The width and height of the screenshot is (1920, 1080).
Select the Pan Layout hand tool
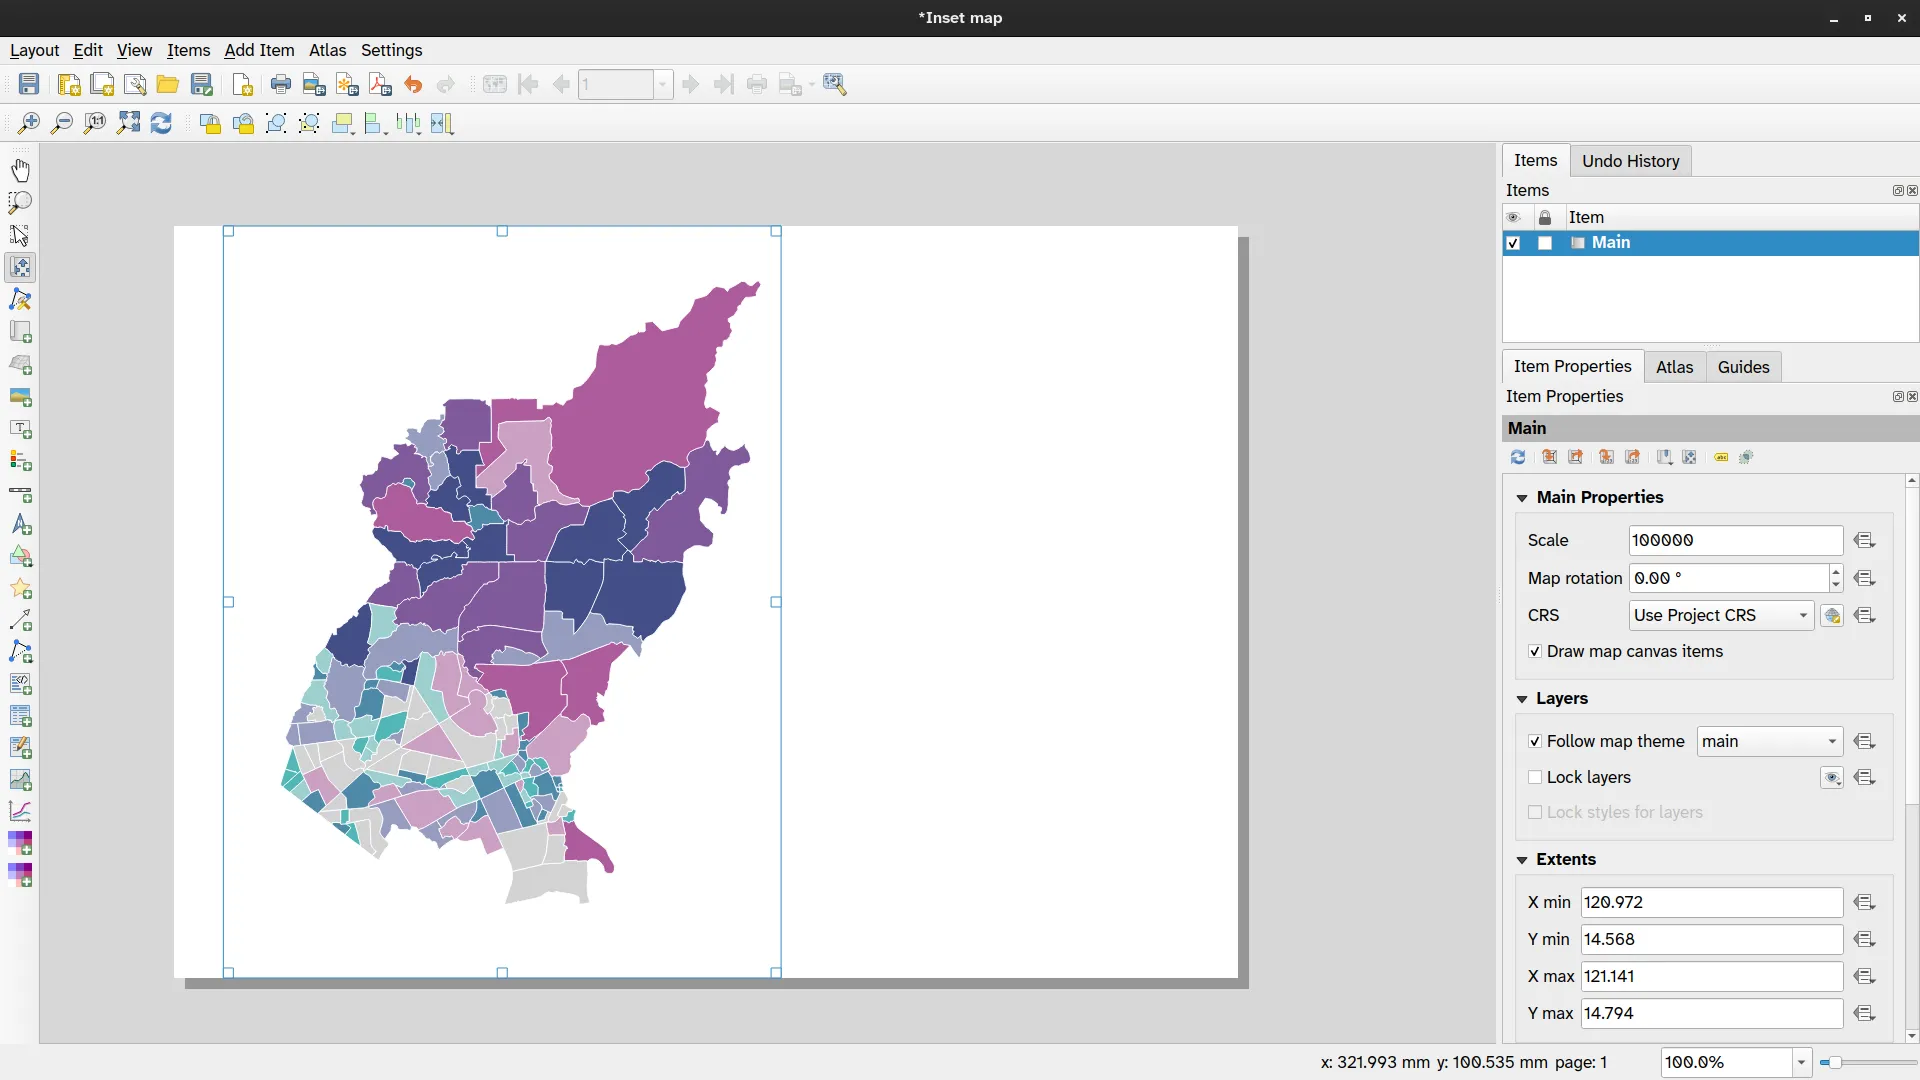tap(20, 170)
